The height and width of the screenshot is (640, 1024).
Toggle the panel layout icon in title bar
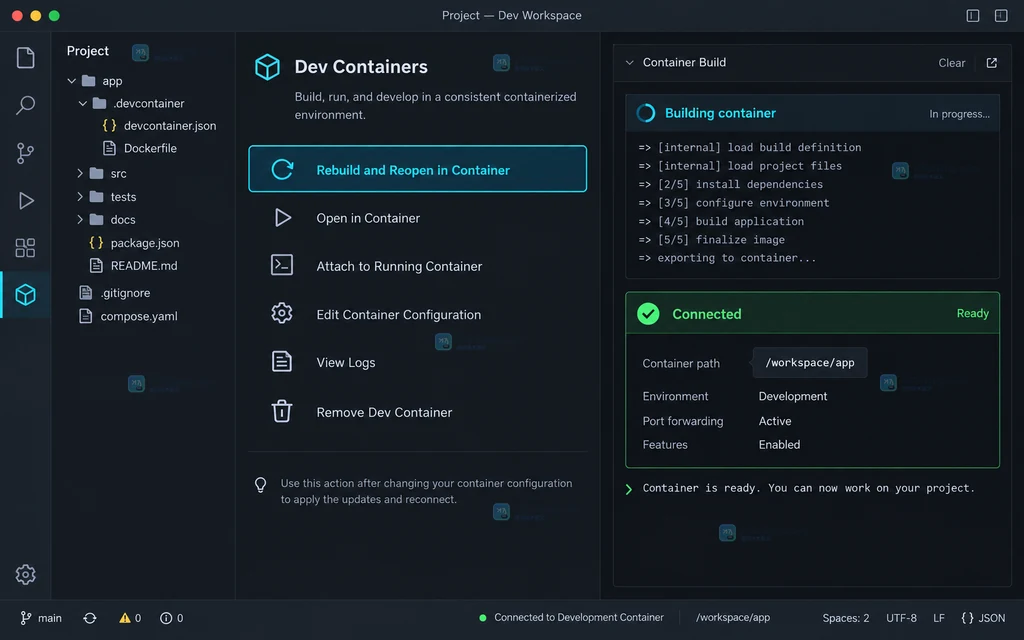(x=1000, y=15)
